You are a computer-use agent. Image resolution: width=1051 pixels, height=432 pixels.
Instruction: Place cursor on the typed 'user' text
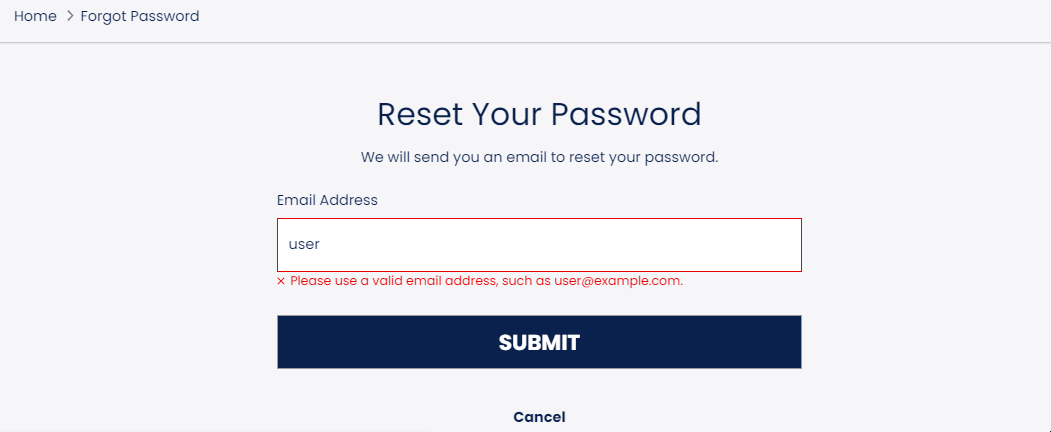304,244
